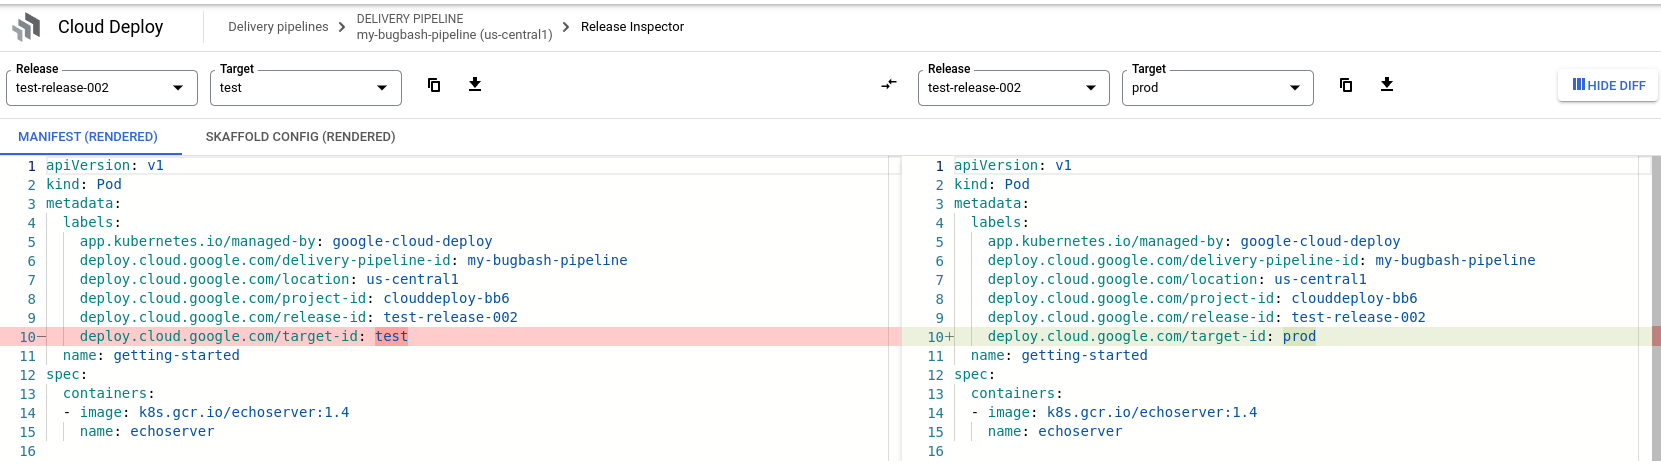The height and width of the screenshot is (467, 1661).
Task: Open my-bugbash-pipeline breadcrumb link
Action: pyautogui.click(x=454, y=34)
